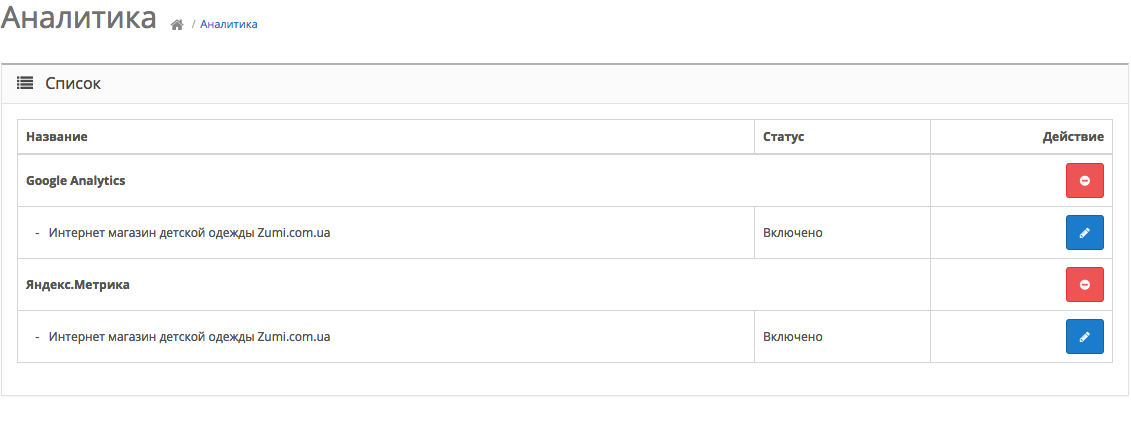Edit Яндекс.Метрика store settings pencil button

tap(1084, 336)
